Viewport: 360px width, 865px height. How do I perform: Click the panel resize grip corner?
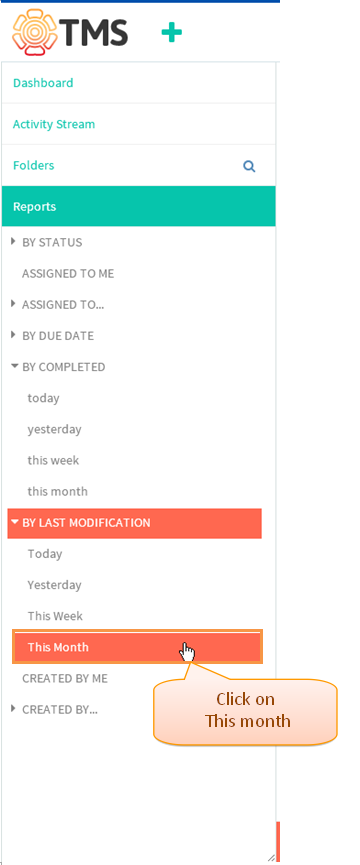(271, 858)
